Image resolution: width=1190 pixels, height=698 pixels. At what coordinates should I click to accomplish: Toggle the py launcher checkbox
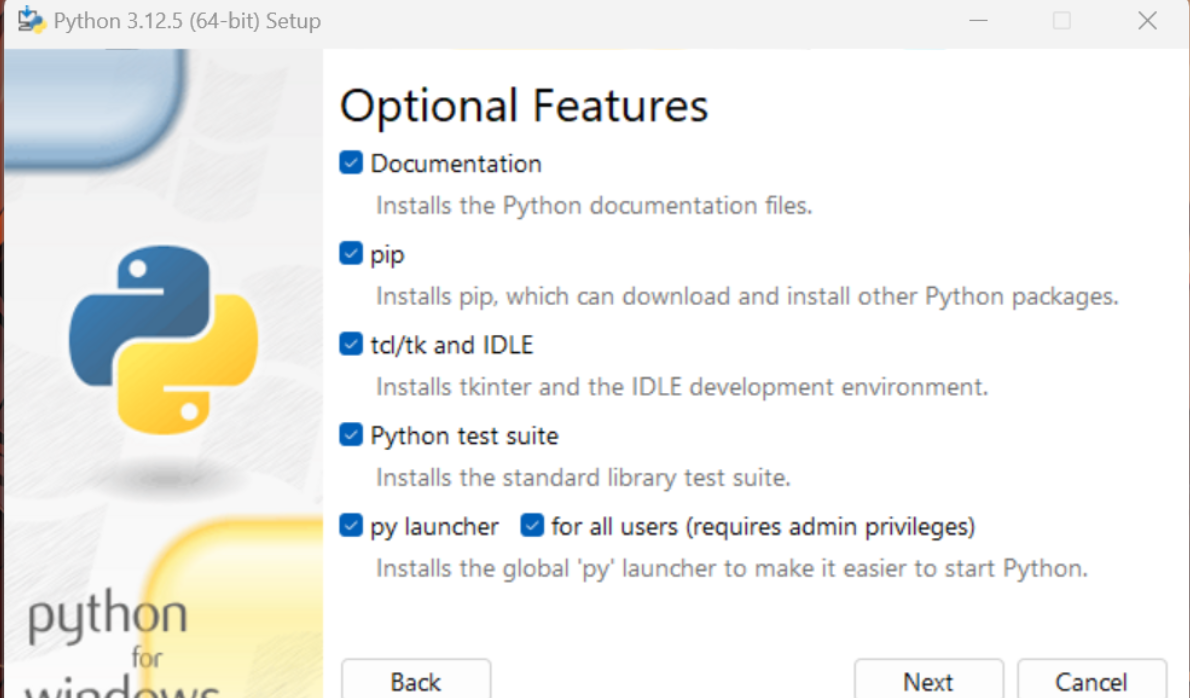coord(351,526)
